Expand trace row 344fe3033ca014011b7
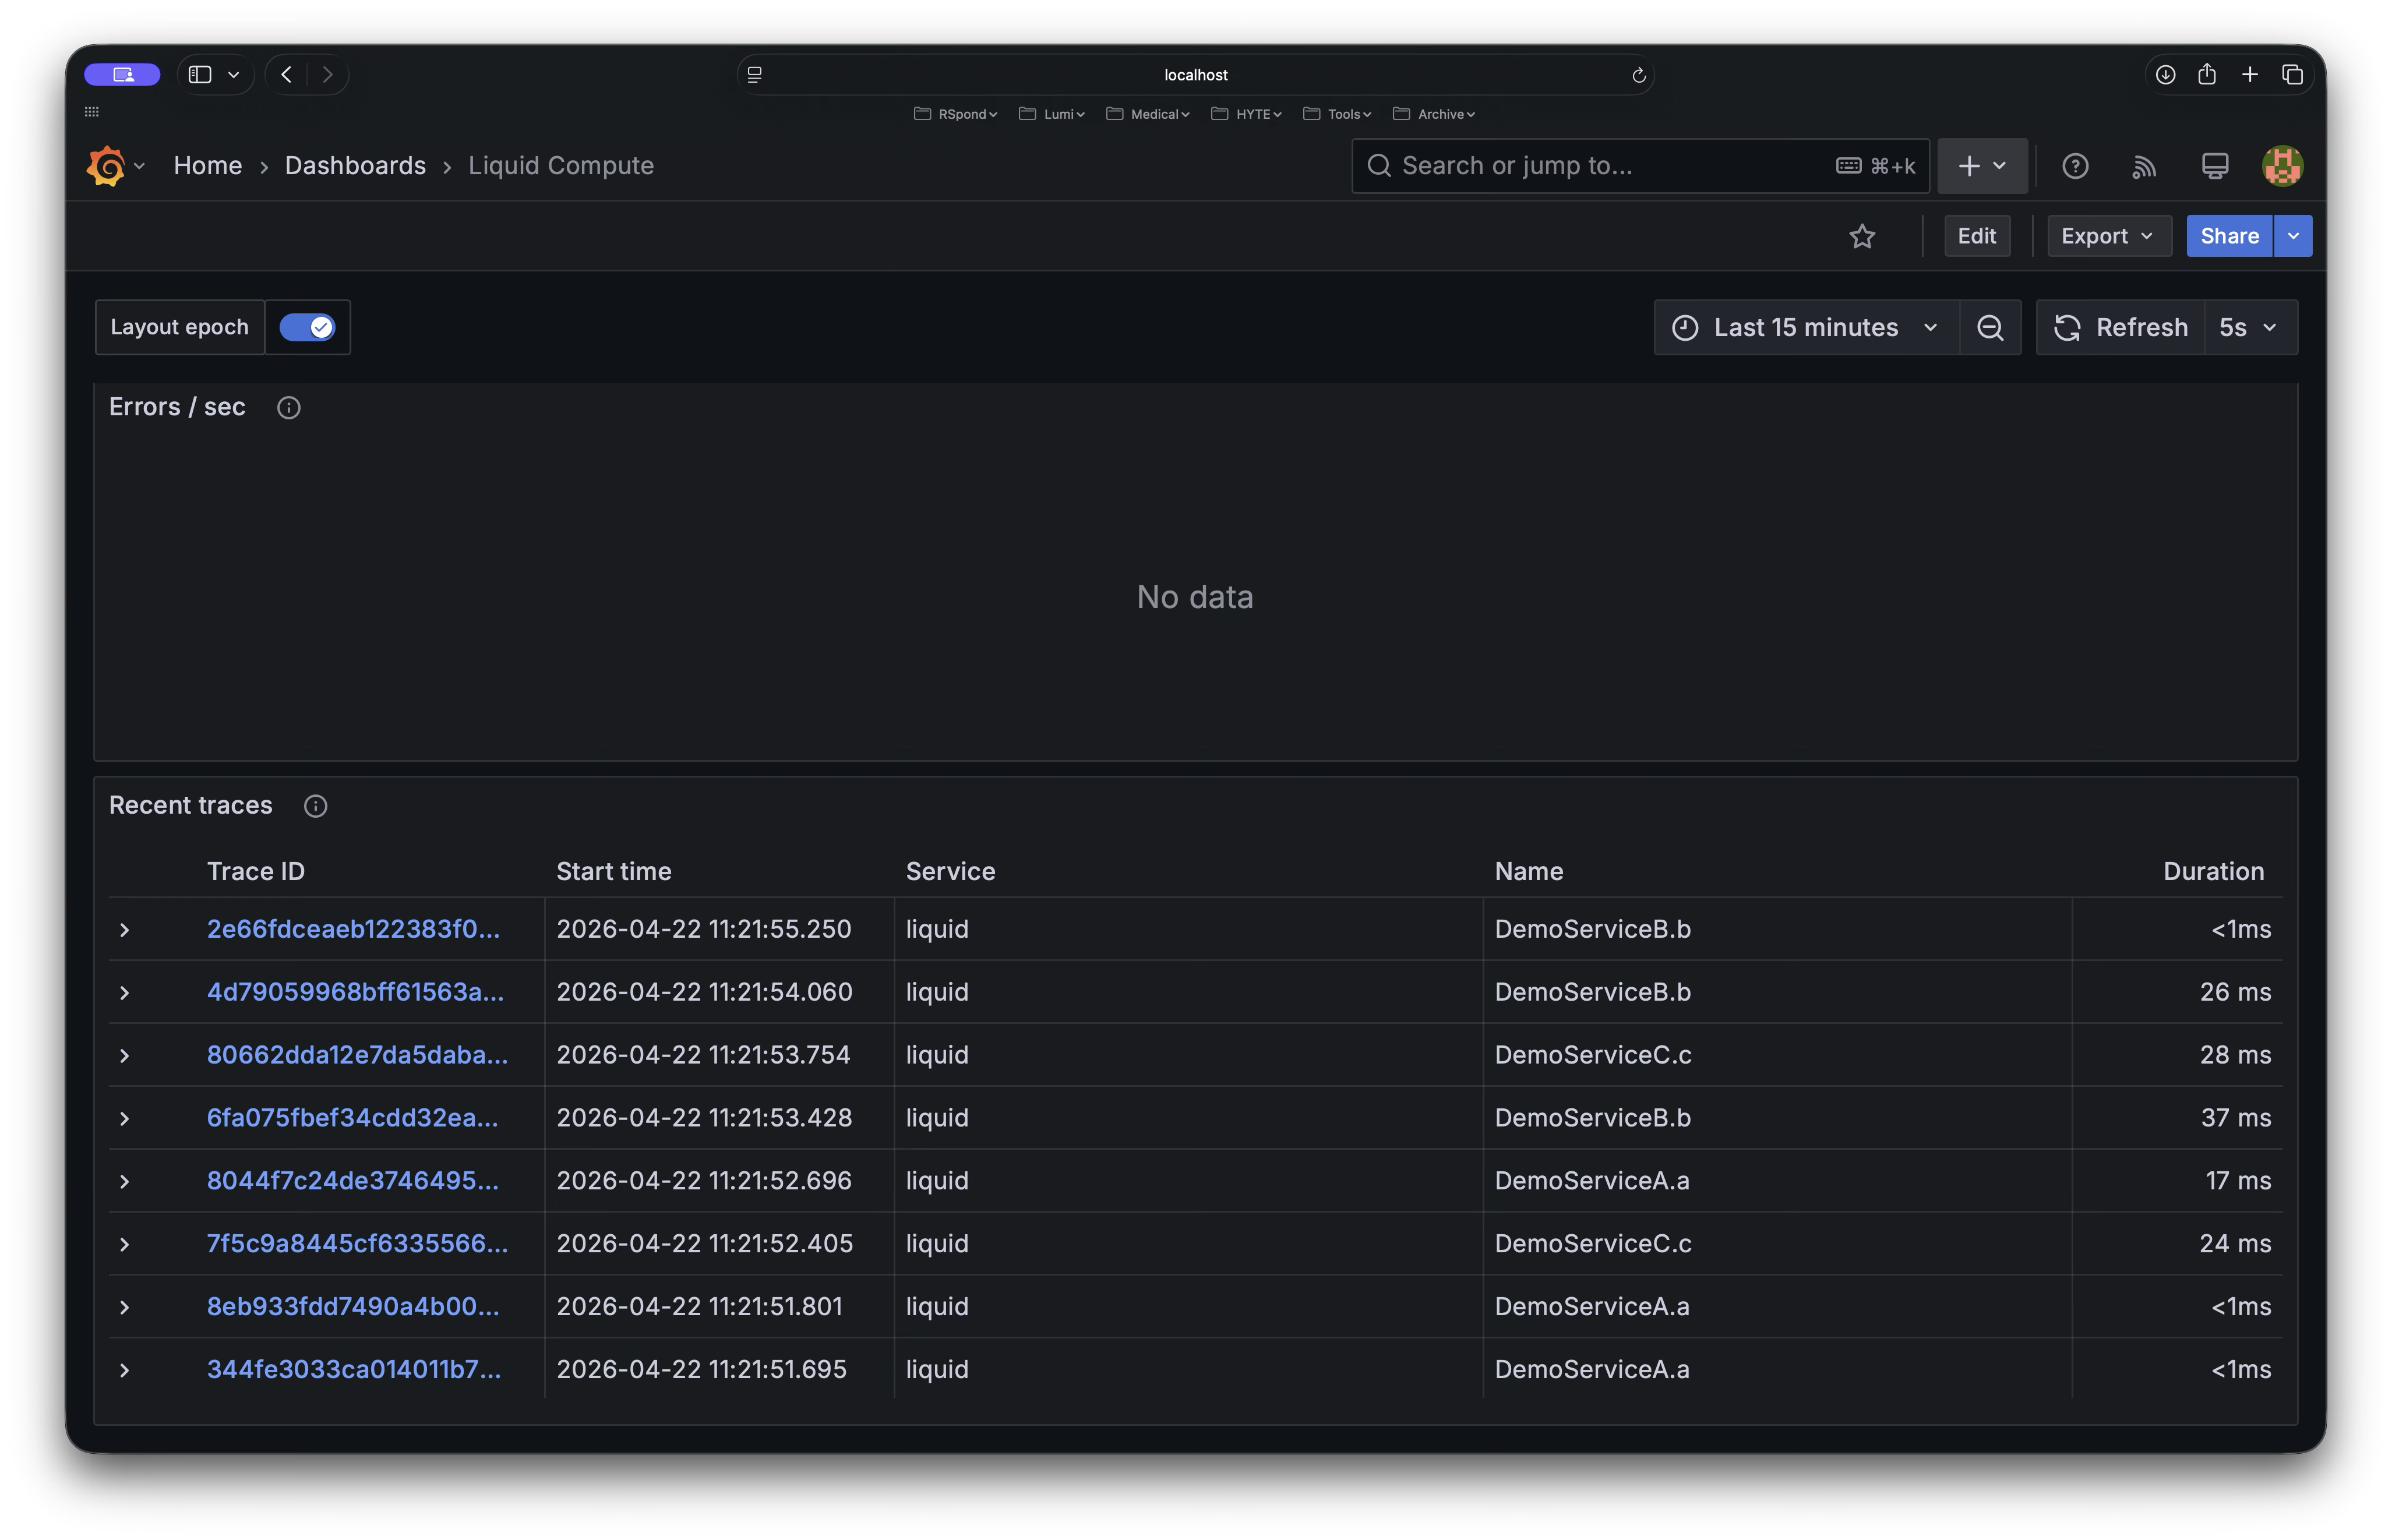The width and height of the screenshot is (2392, 1540). (124, 1370)
